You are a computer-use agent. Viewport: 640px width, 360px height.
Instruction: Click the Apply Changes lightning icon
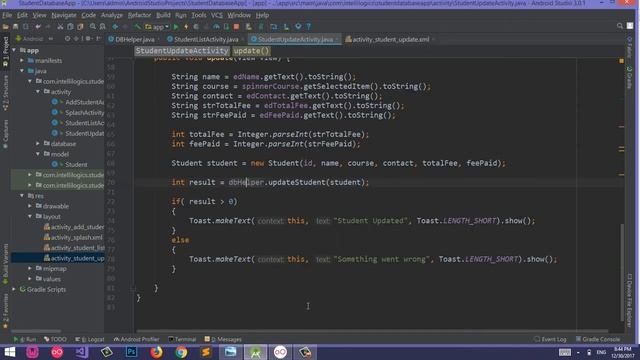pyautogui.click(x=186, y=27)
